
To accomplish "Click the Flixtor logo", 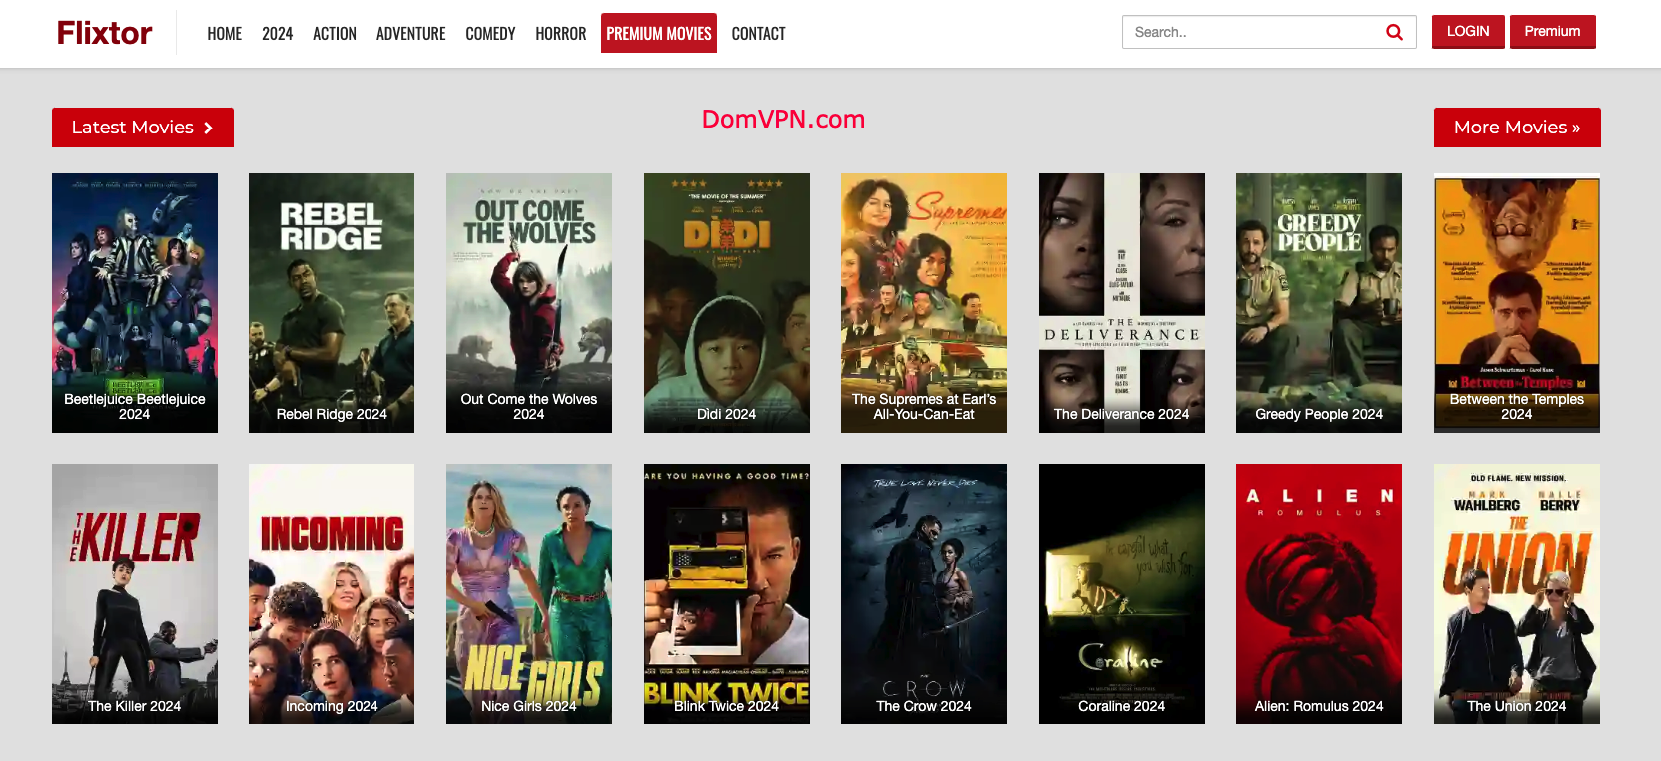I will coord(104,33).
